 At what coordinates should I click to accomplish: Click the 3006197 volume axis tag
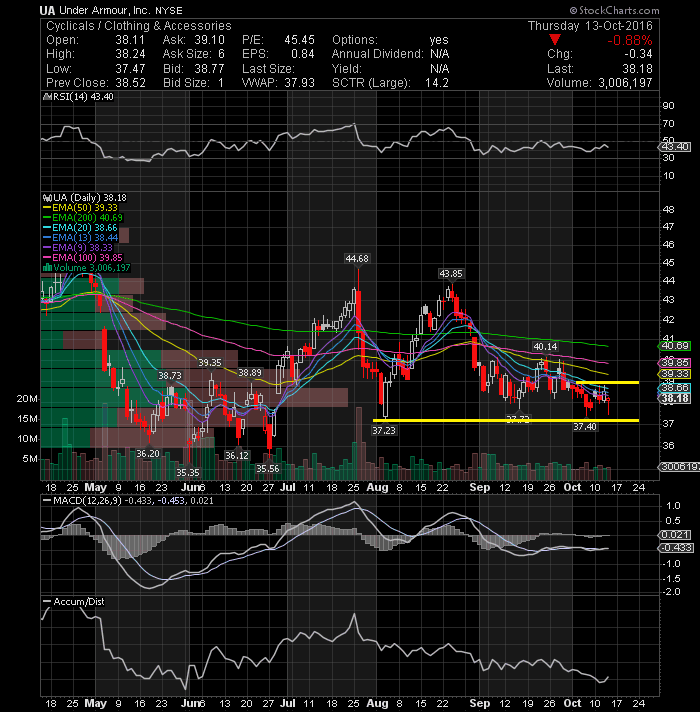679,466
